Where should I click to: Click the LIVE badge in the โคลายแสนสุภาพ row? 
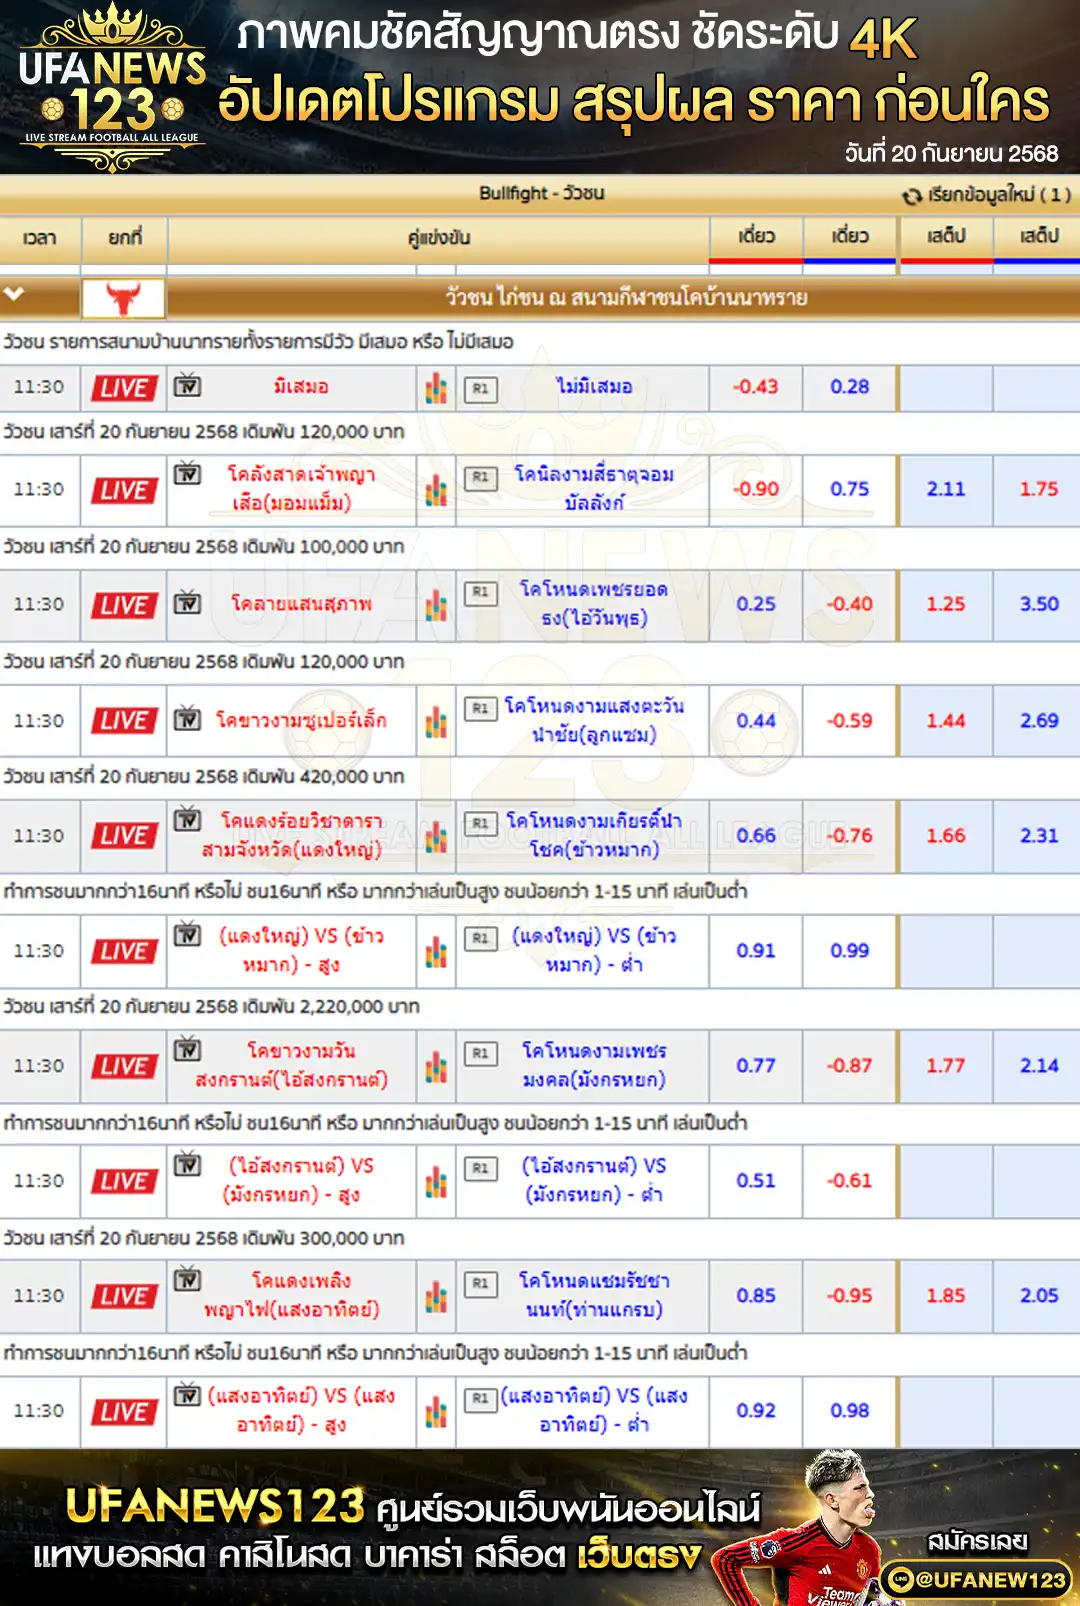[x=124, y=605]
